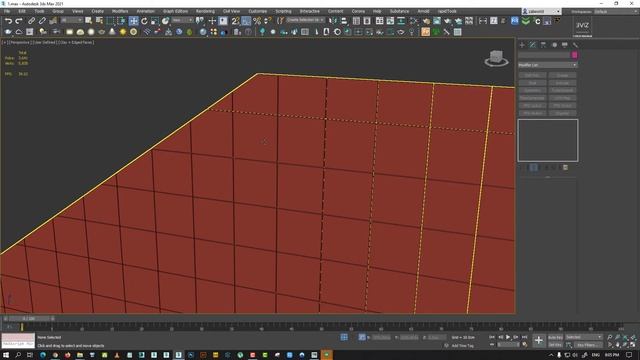The height and width of the screenshot is (360, 640).
Task: Open the selection filter dropdown in toolbar
Action: (x=71, y=20)
